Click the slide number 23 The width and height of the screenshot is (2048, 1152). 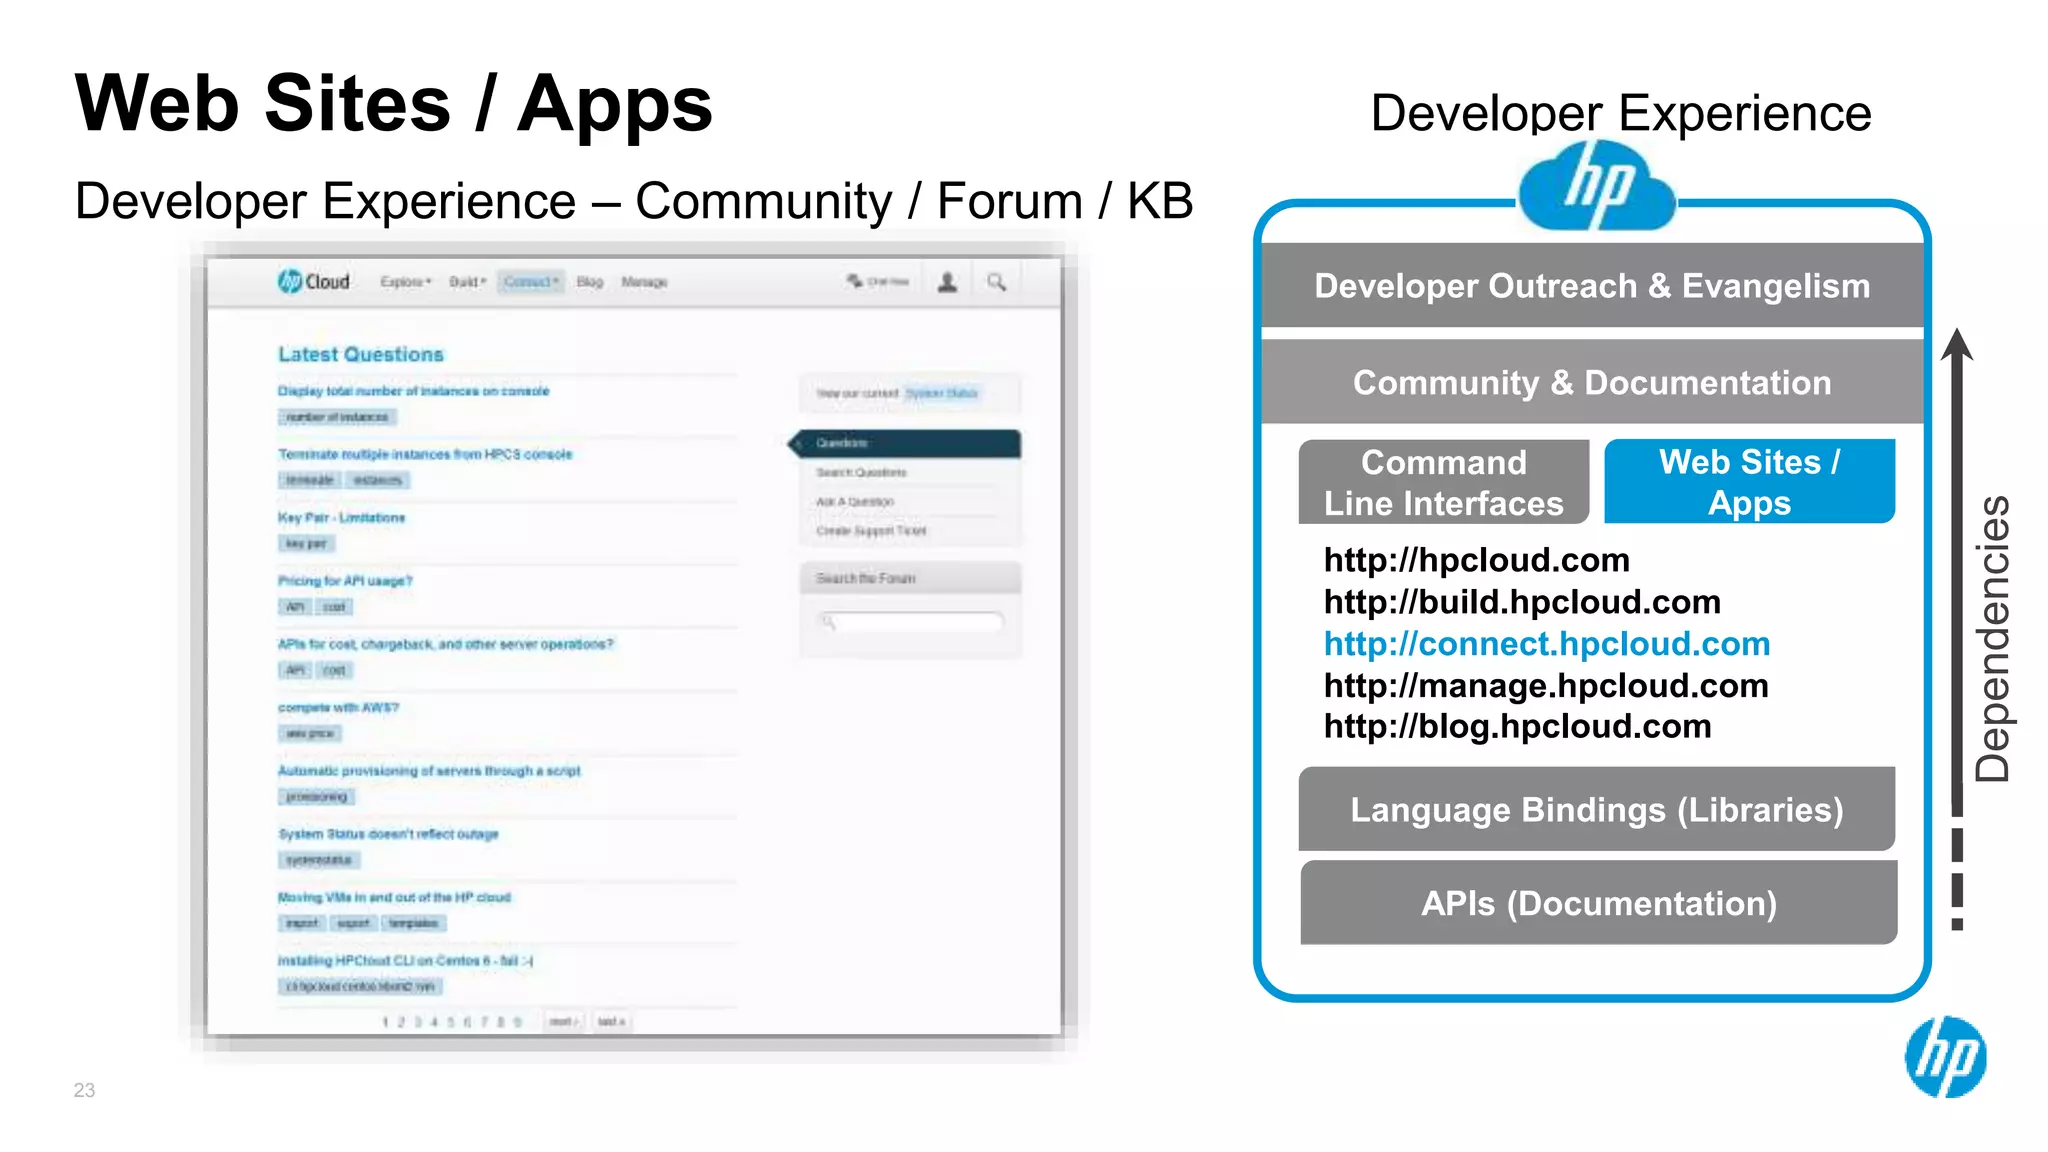pyautogui.click(x=84, y=1090)
